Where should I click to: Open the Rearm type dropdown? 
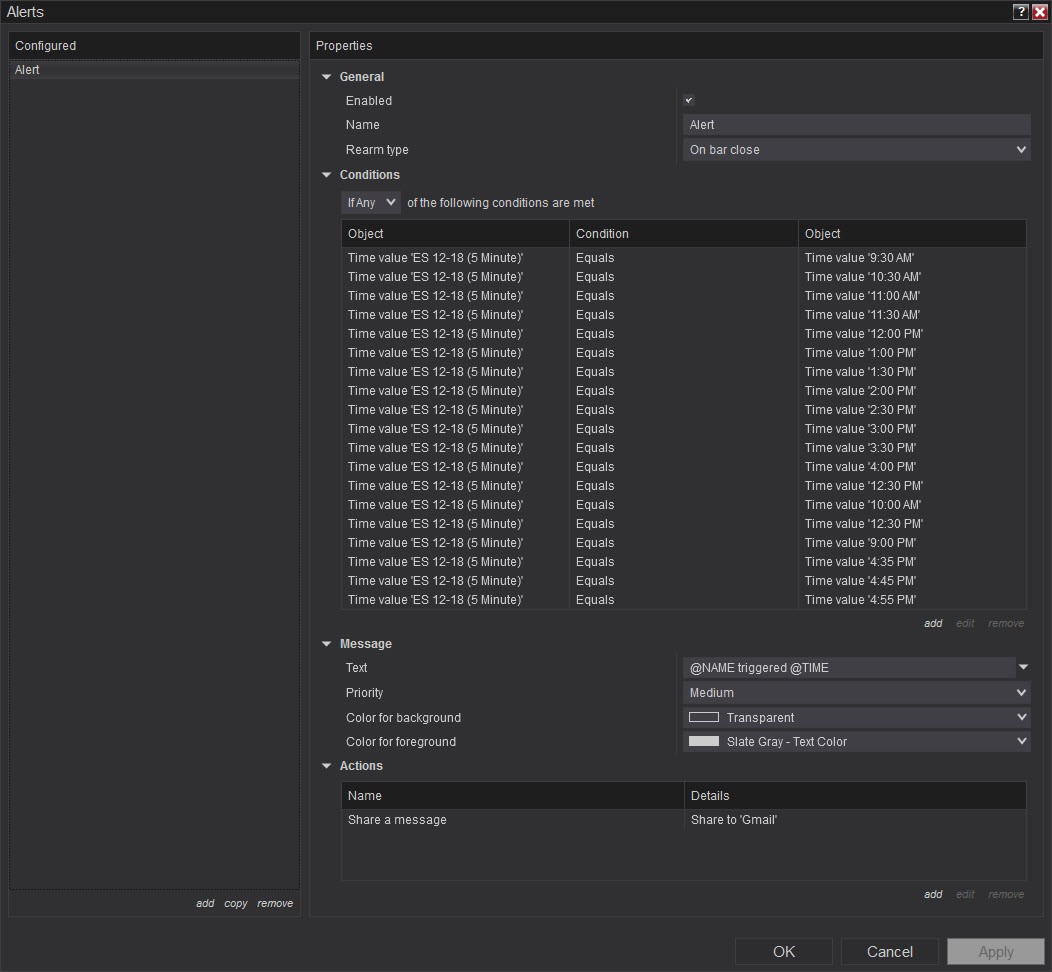coord(856,150)
